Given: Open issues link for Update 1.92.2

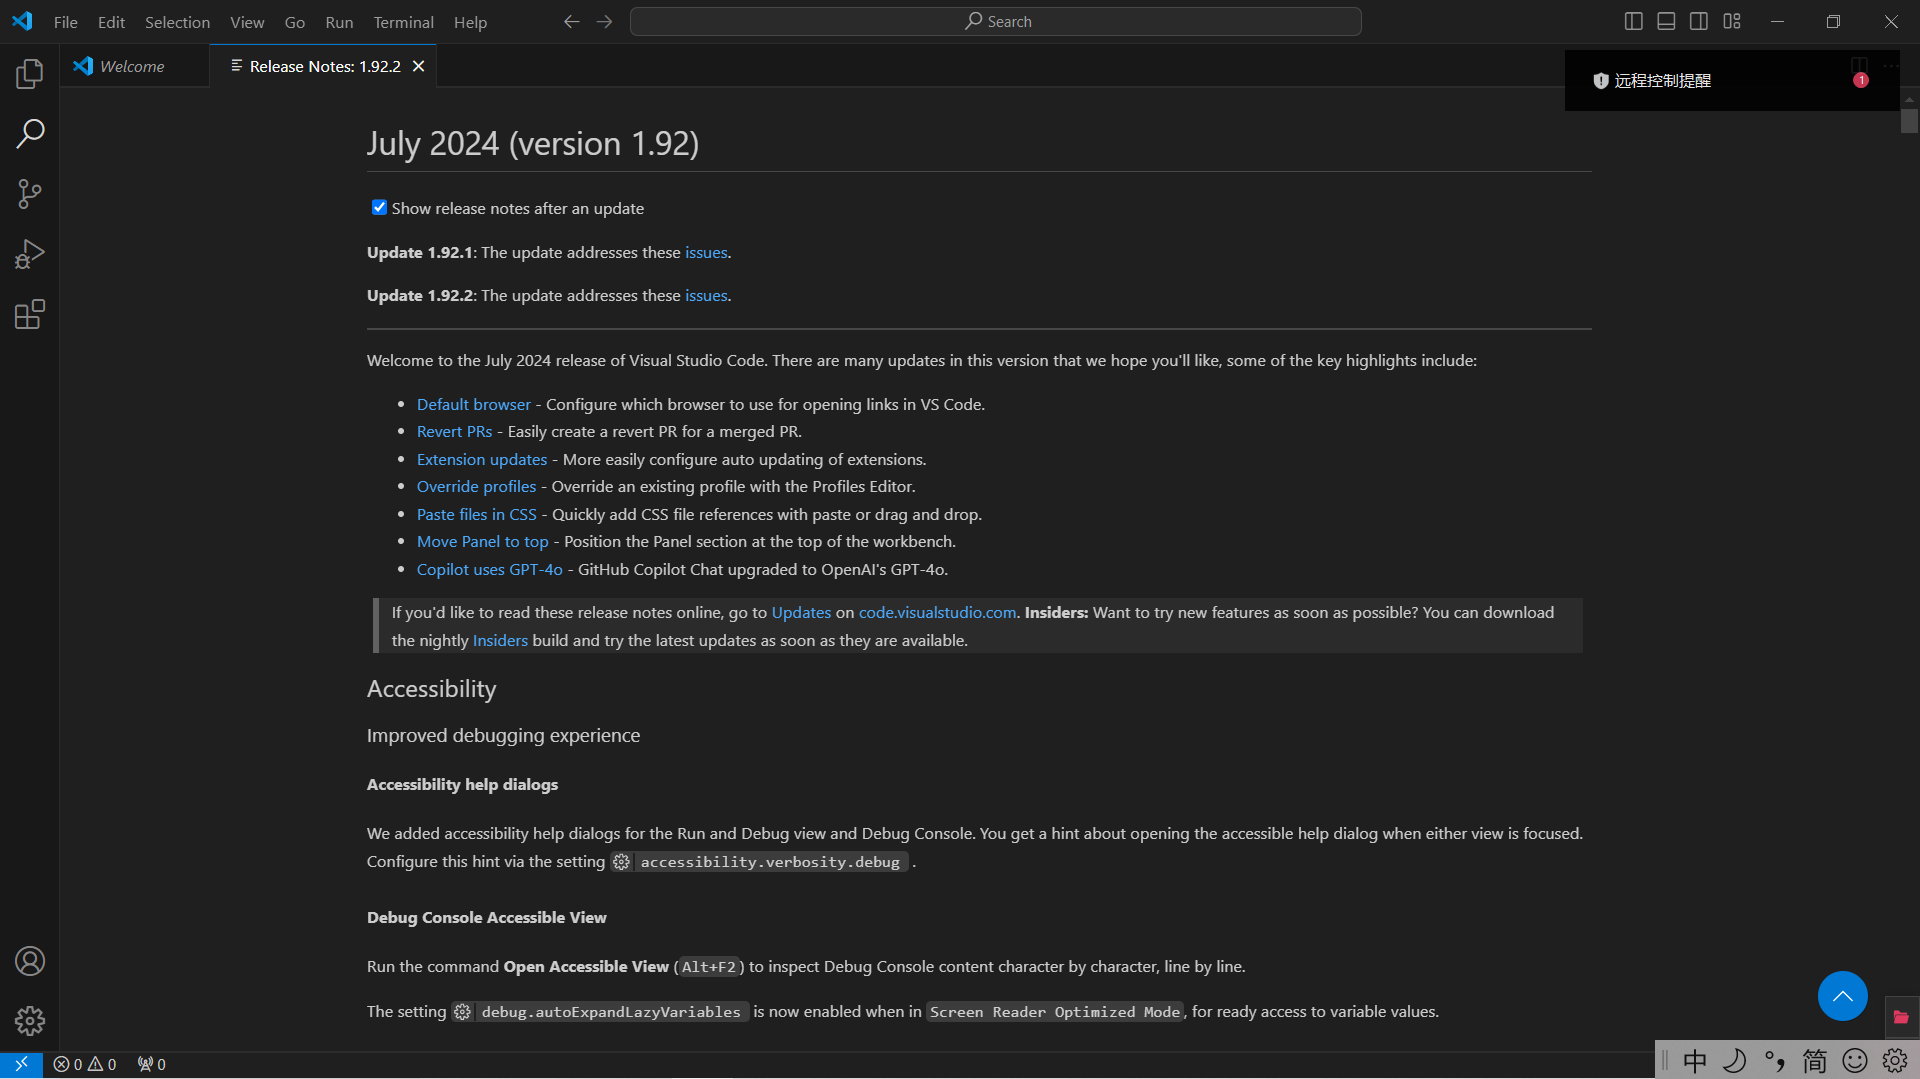Looking at the screenshot, I should click(706, 295).
